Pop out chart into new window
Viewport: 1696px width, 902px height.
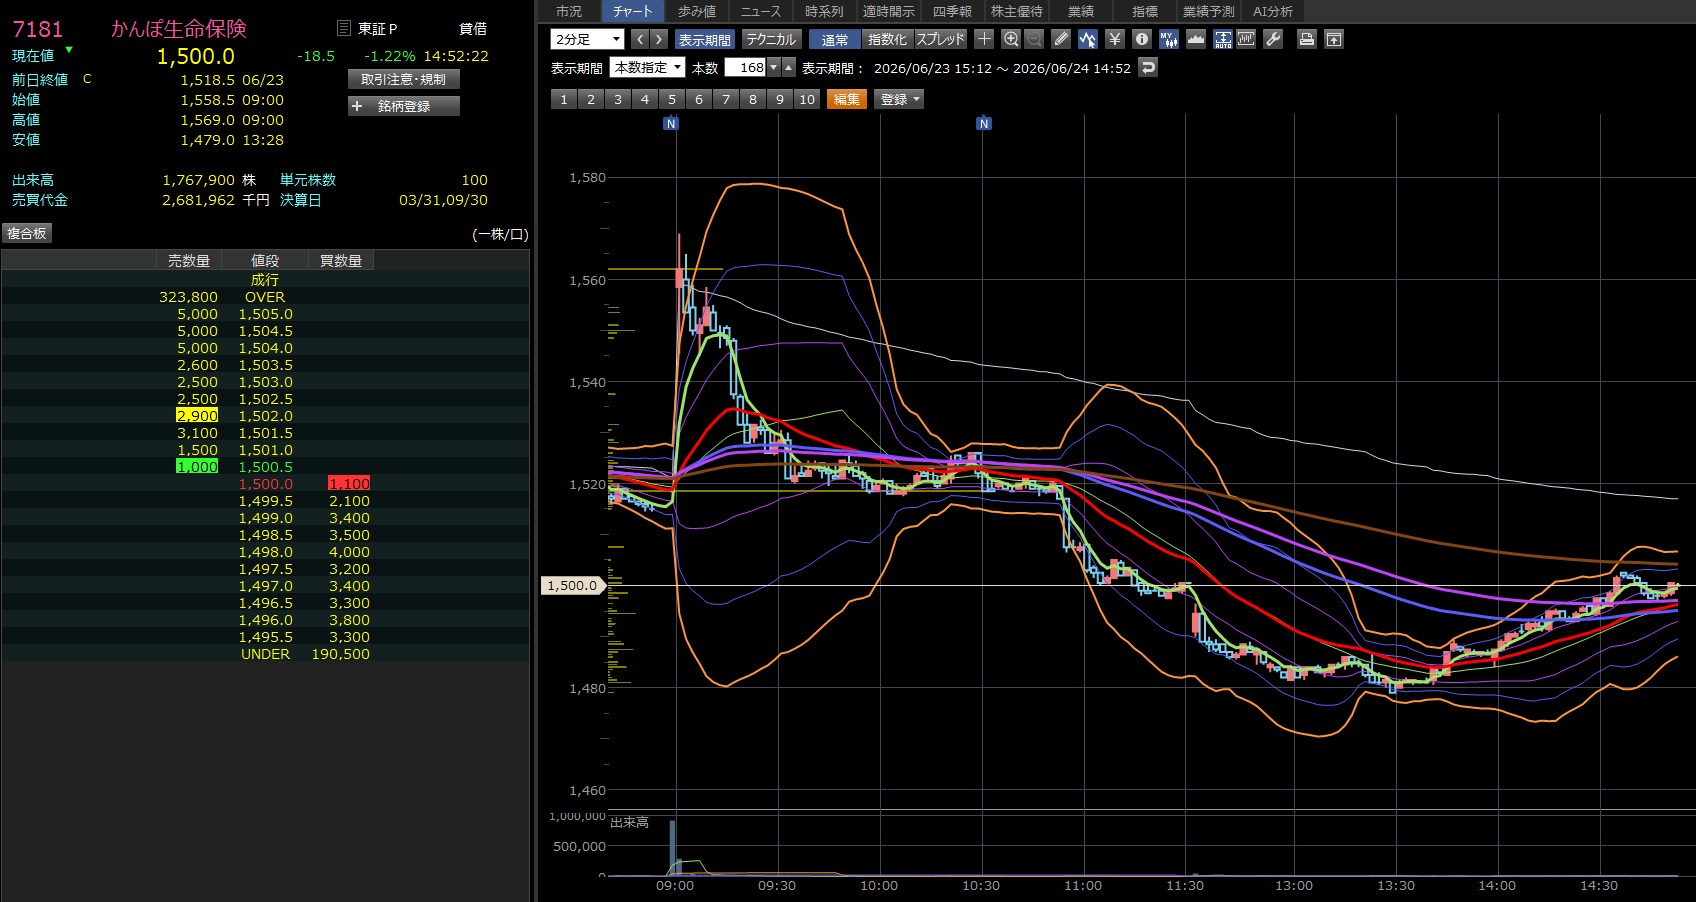[1334, 39]
